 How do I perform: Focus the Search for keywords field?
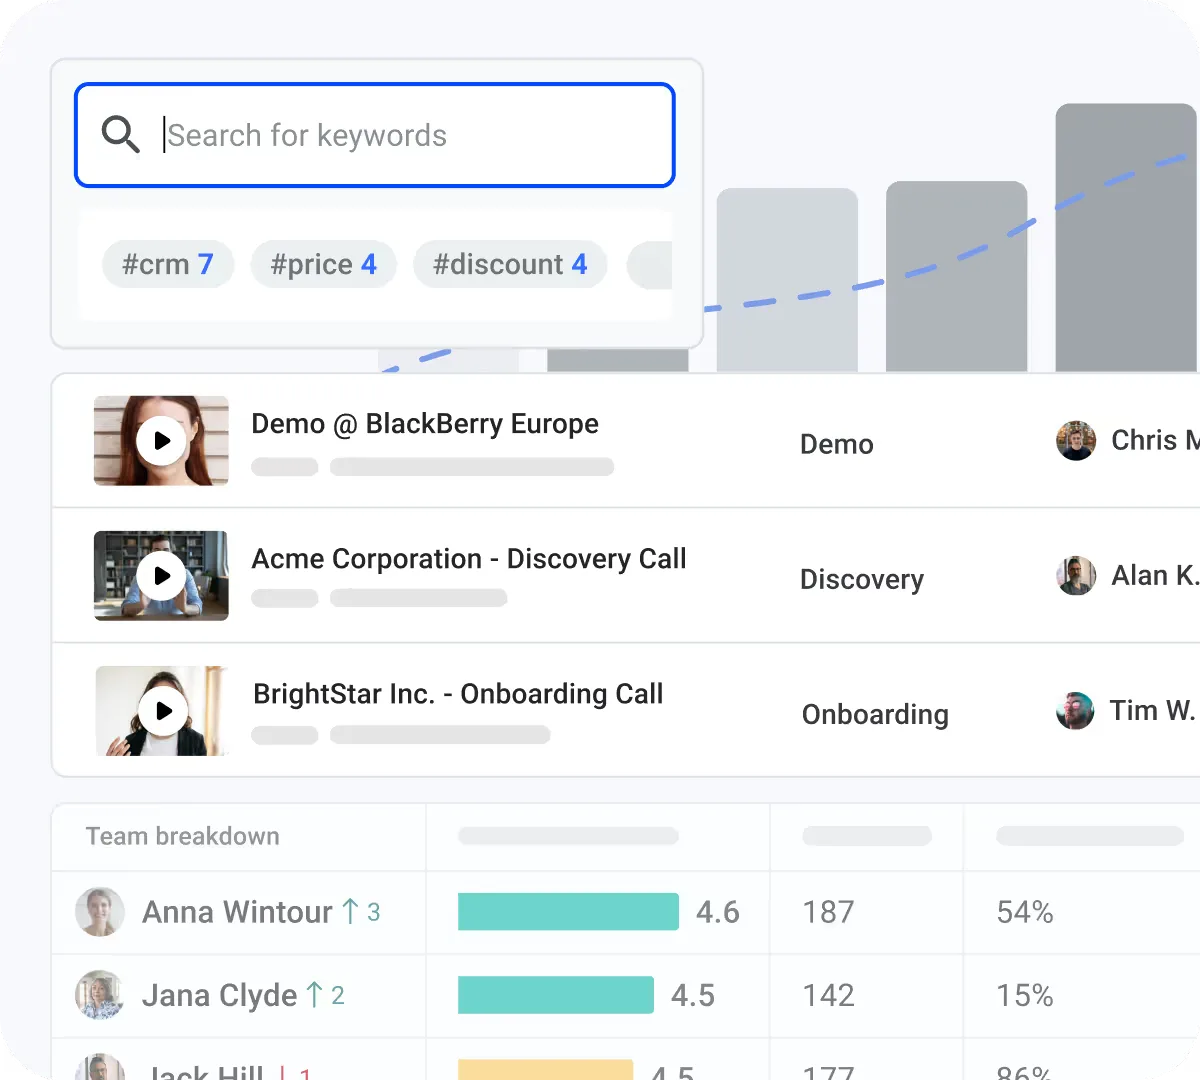(375, 135)
